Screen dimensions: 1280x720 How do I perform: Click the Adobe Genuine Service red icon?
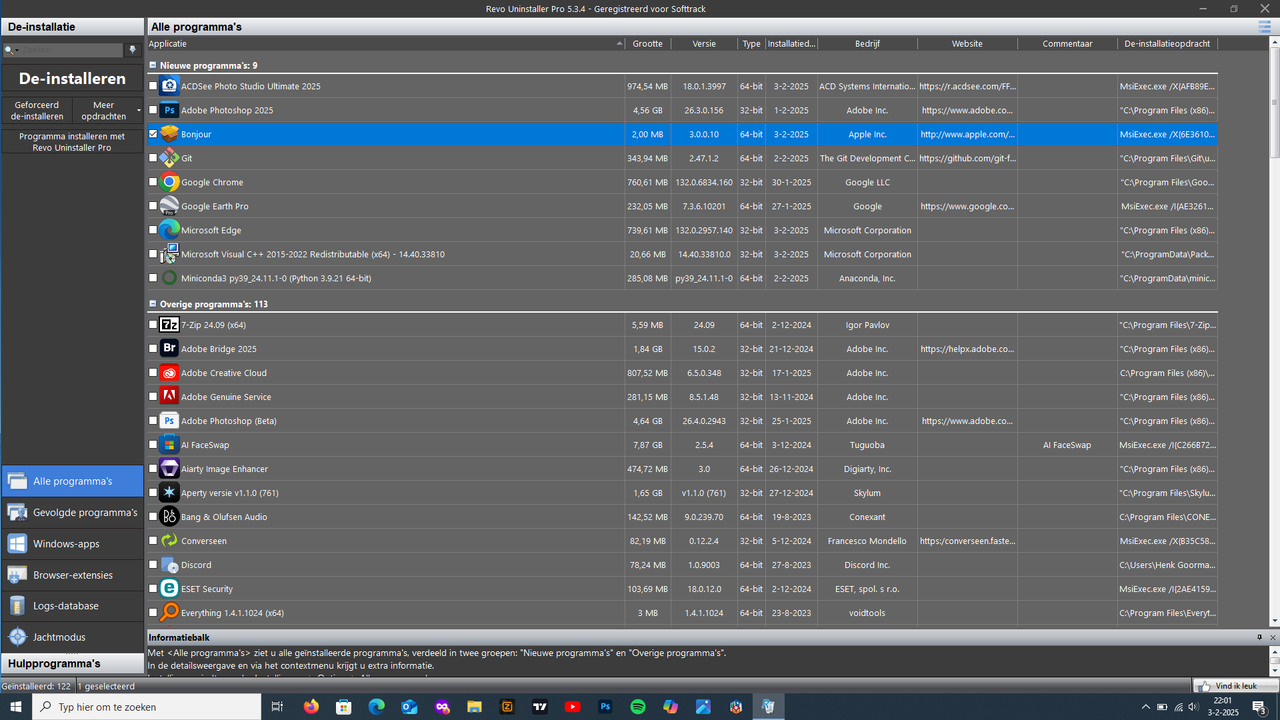point(169,397)
